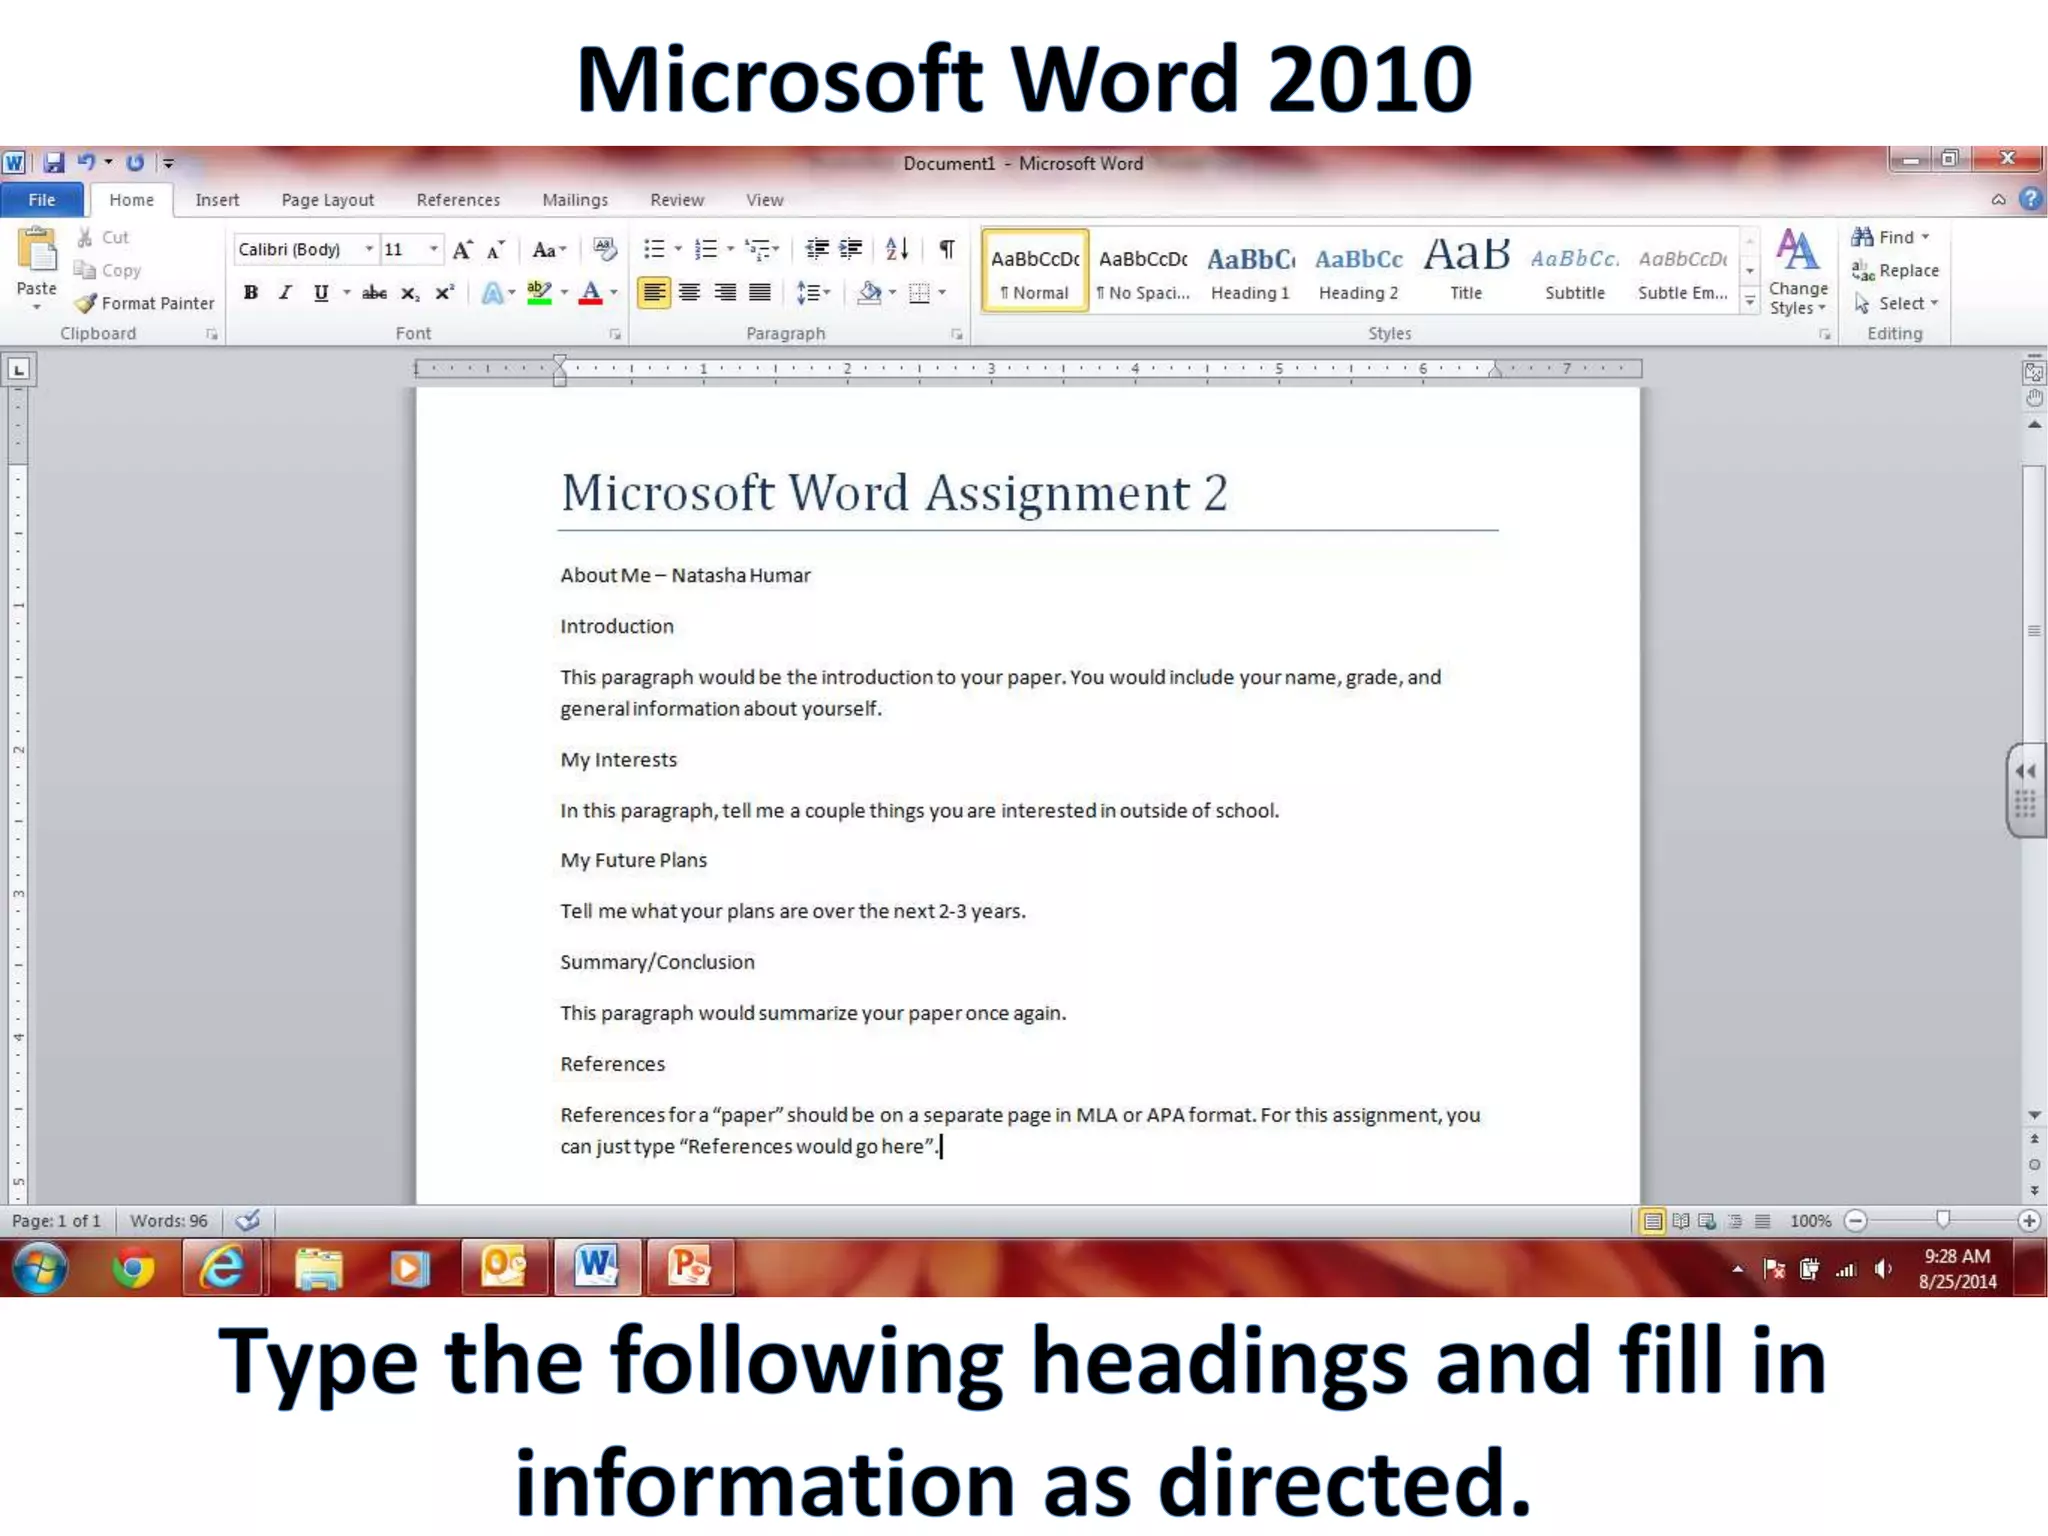Click the vertical scrollbar down arrow

(x=2034, y=1115)
